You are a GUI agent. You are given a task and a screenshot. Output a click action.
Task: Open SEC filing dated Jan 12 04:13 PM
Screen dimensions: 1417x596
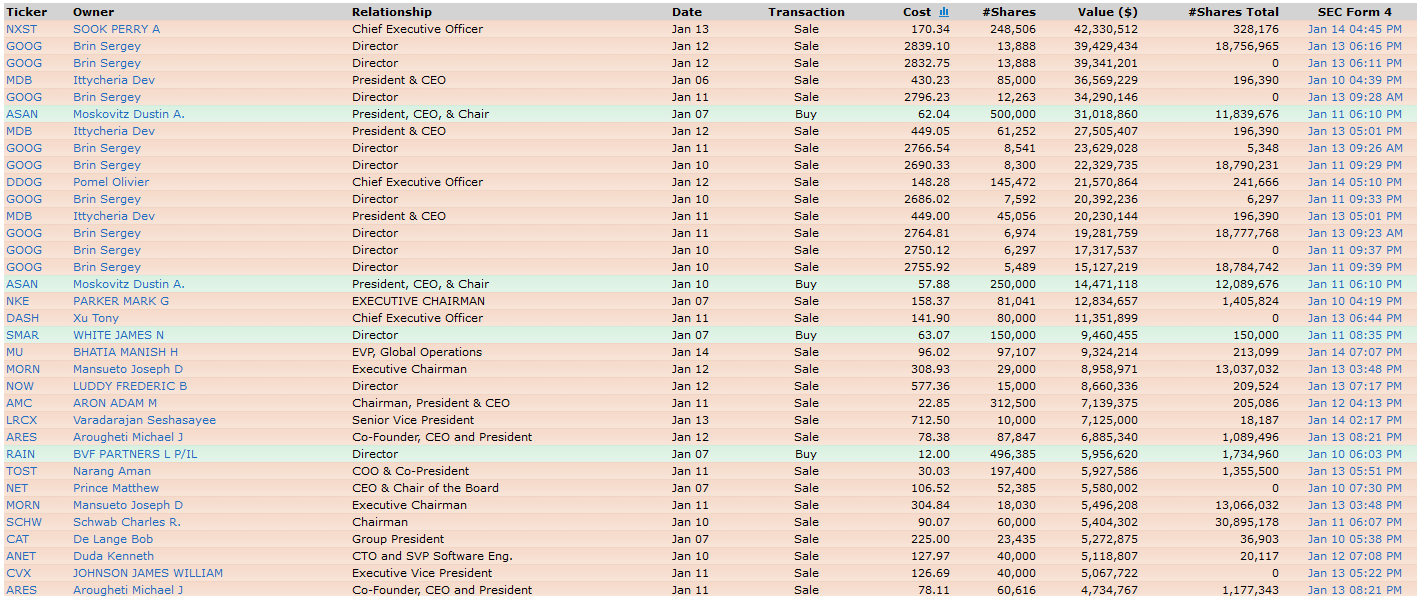(1354, 403)
